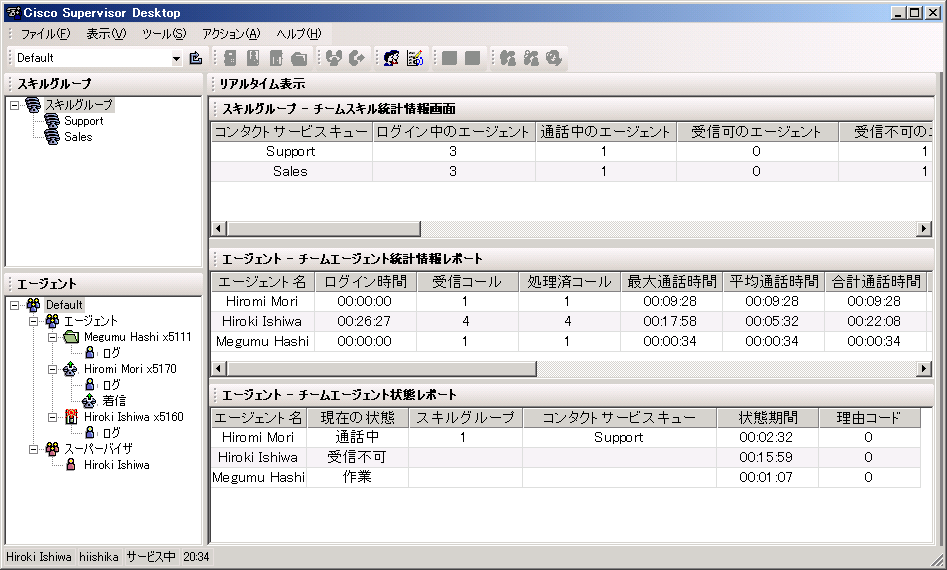Click the 通話中のエージェント column header
Screen dimensions: 947x570
(x=606, y=132)
